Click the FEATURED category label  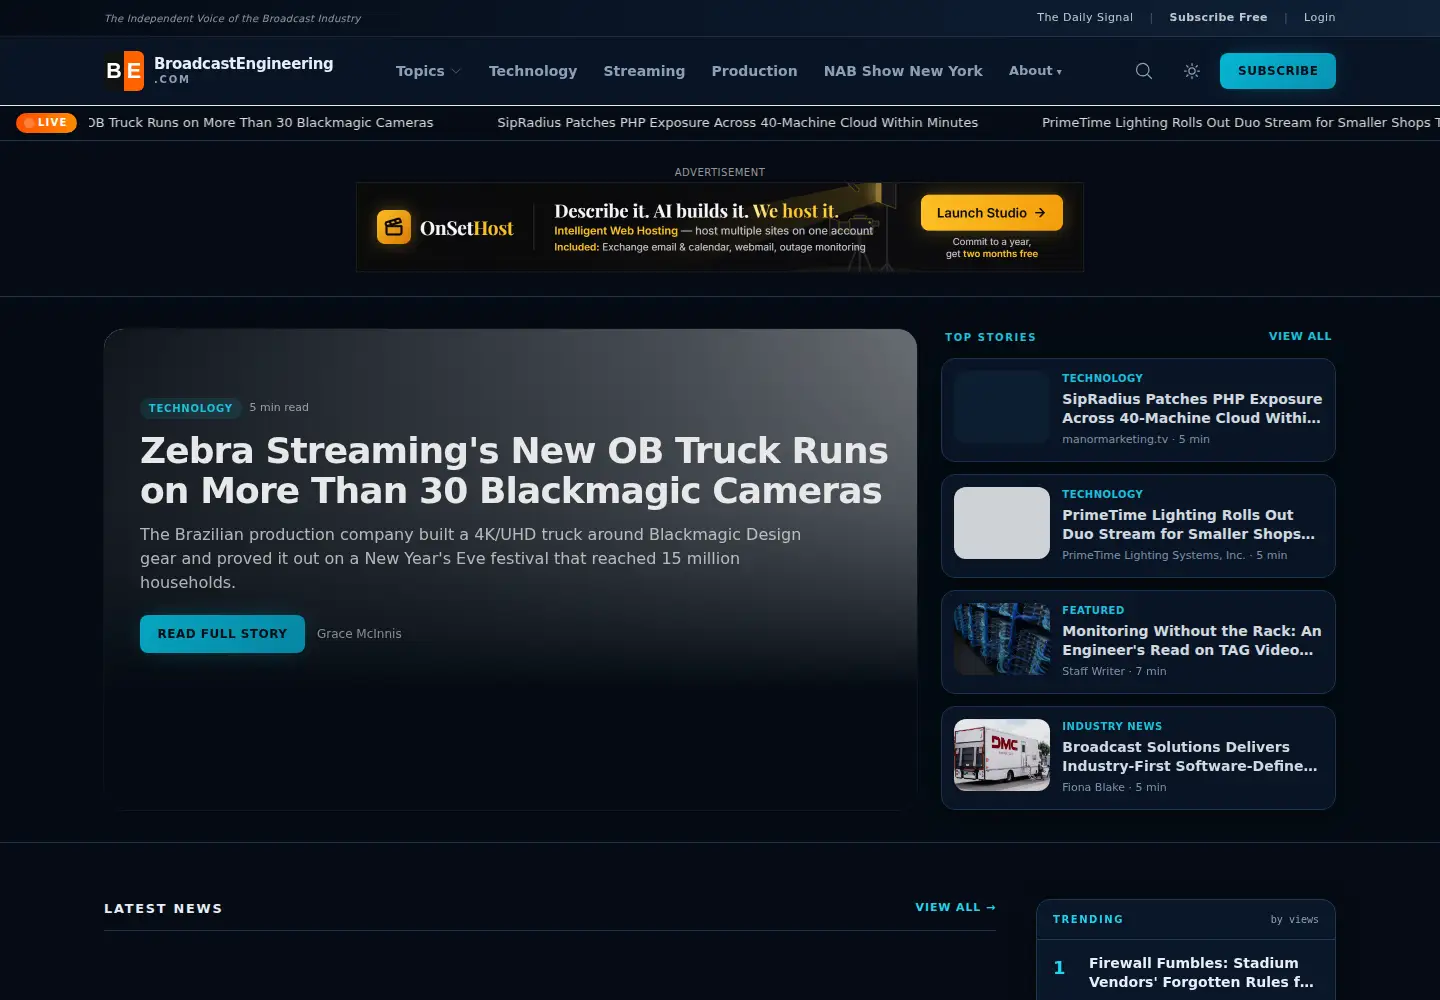click(1093, 610)
